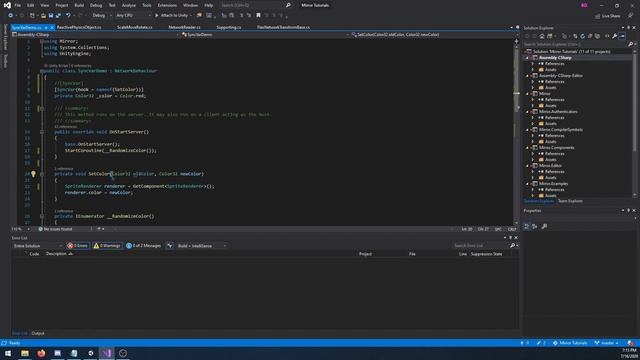
Task: Toggle Preview Selected Items in Solution Explorer toolbar
Action: click(x=622, y=36)
